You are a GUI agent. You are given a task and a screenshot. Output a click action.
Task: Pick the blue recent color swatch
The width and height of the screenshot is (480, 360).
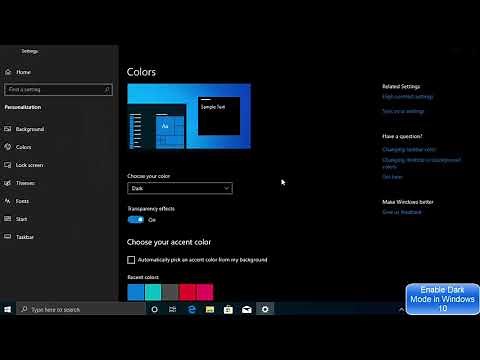[136, 292]
